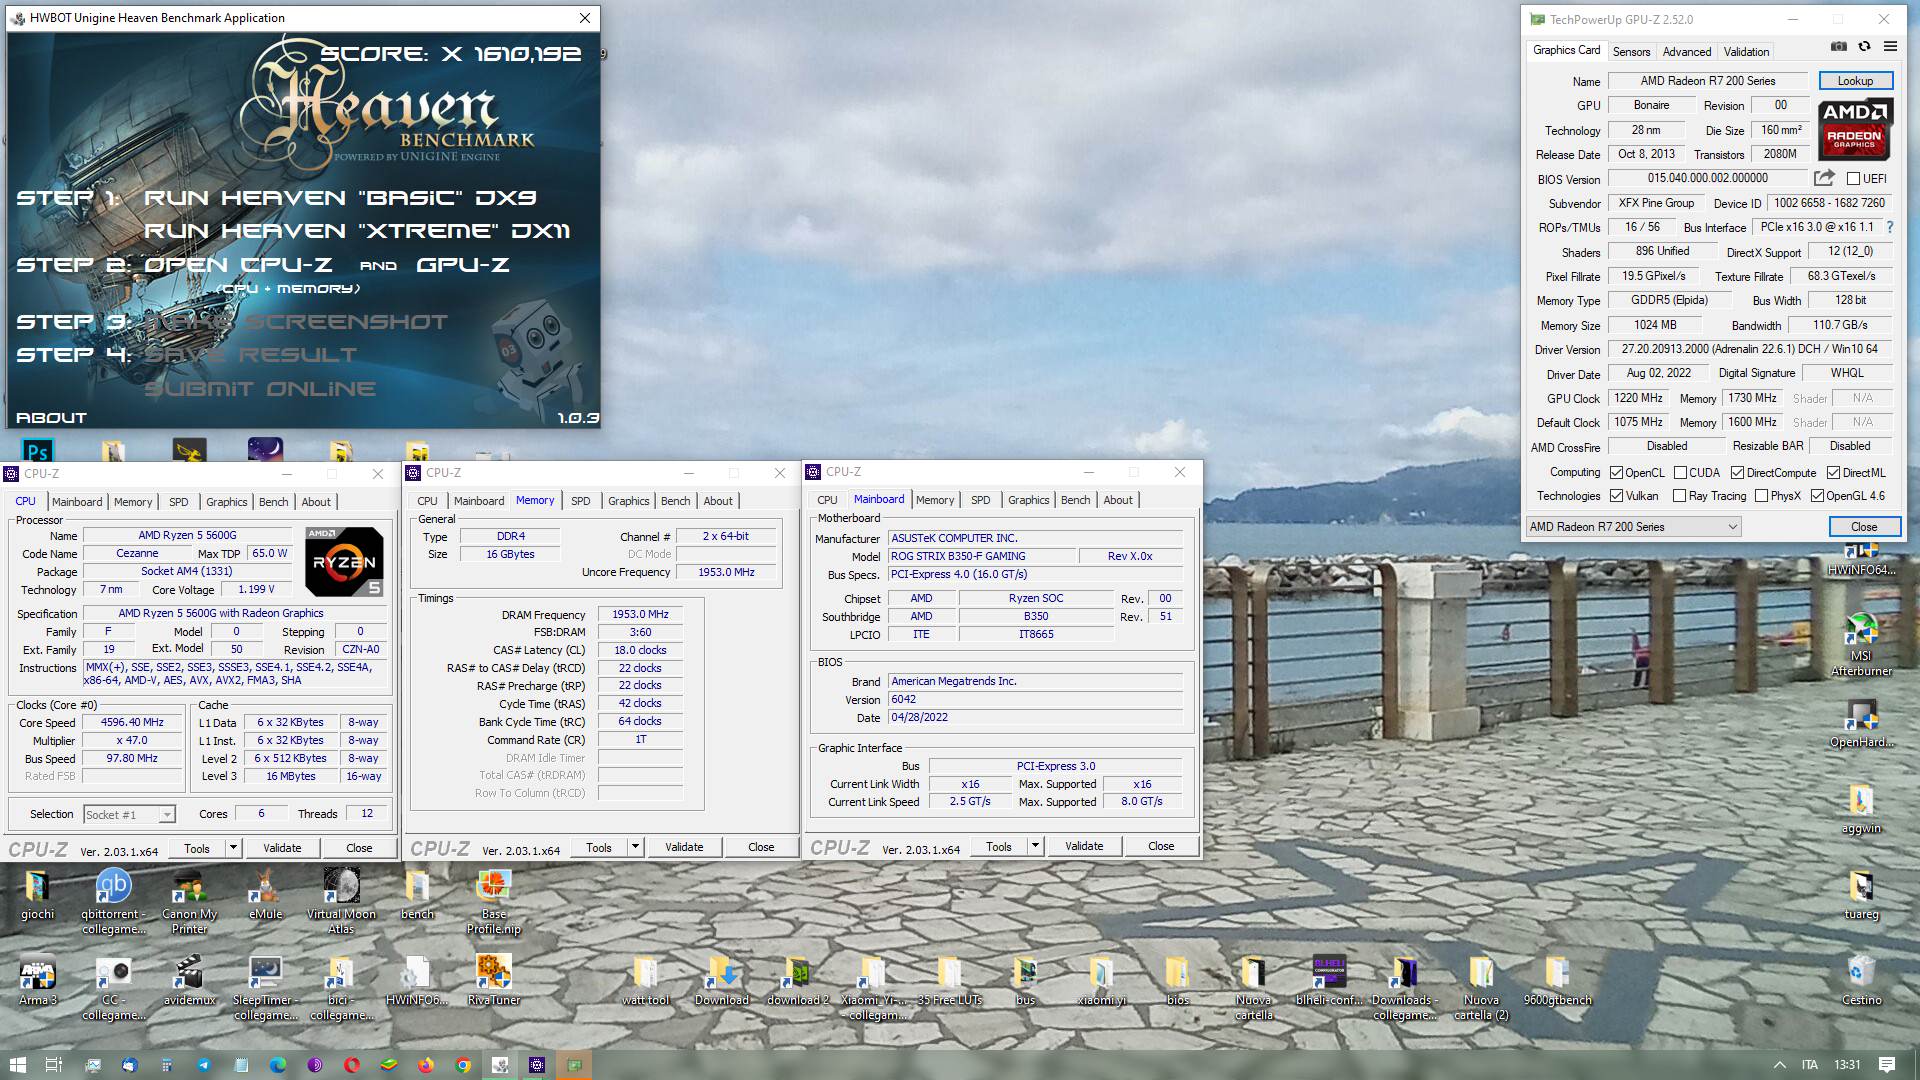Toggle the PhysX checkbox
Screen dimensions: 1920x1080
[1761, 496]
